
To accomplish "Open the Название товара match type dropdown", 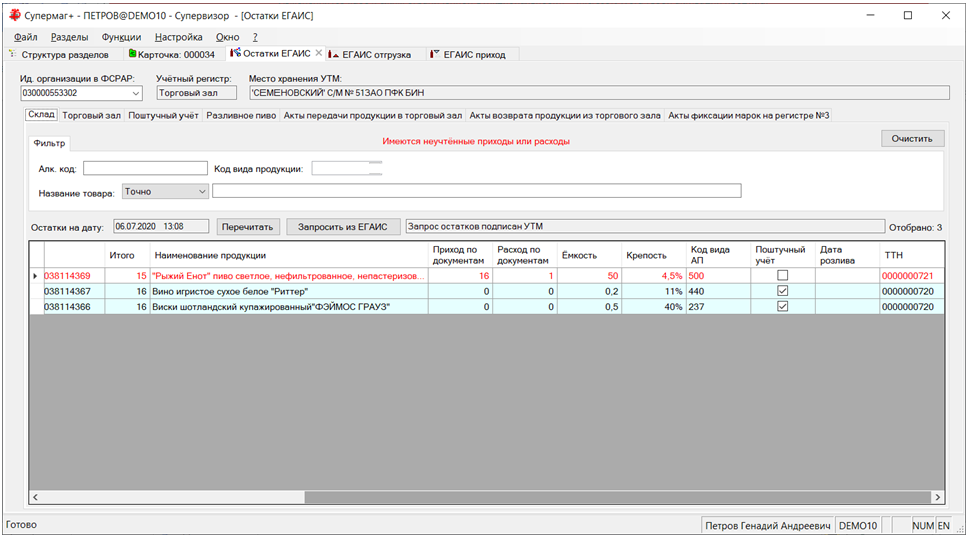I will coord(202,191).
